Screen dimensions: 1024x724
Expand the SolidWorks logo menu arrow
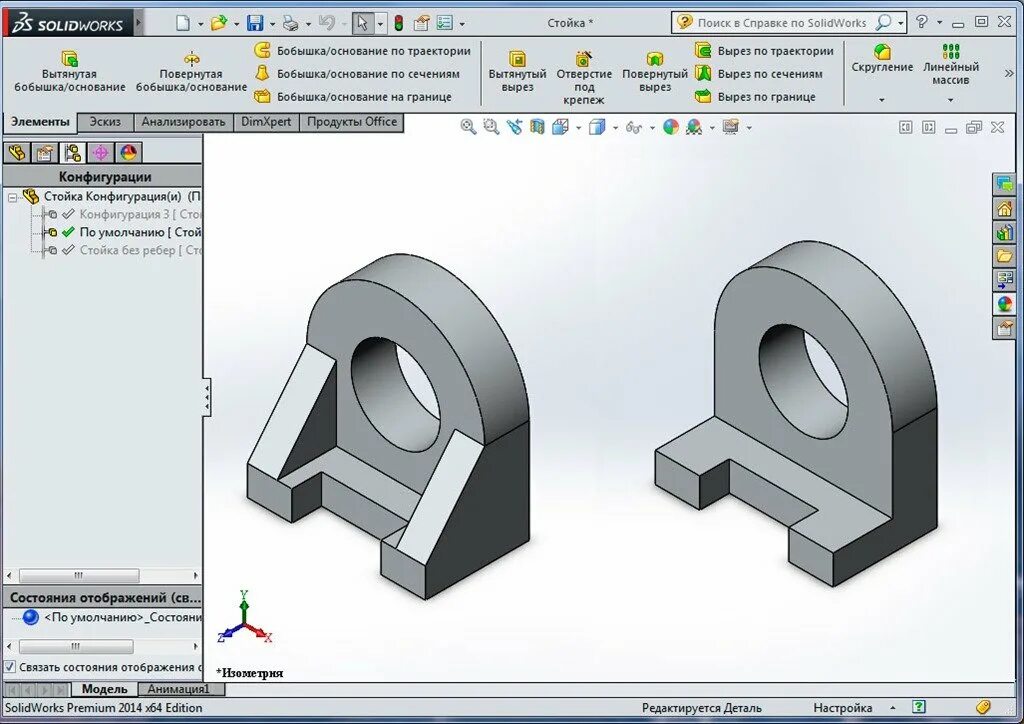(138, 23)
